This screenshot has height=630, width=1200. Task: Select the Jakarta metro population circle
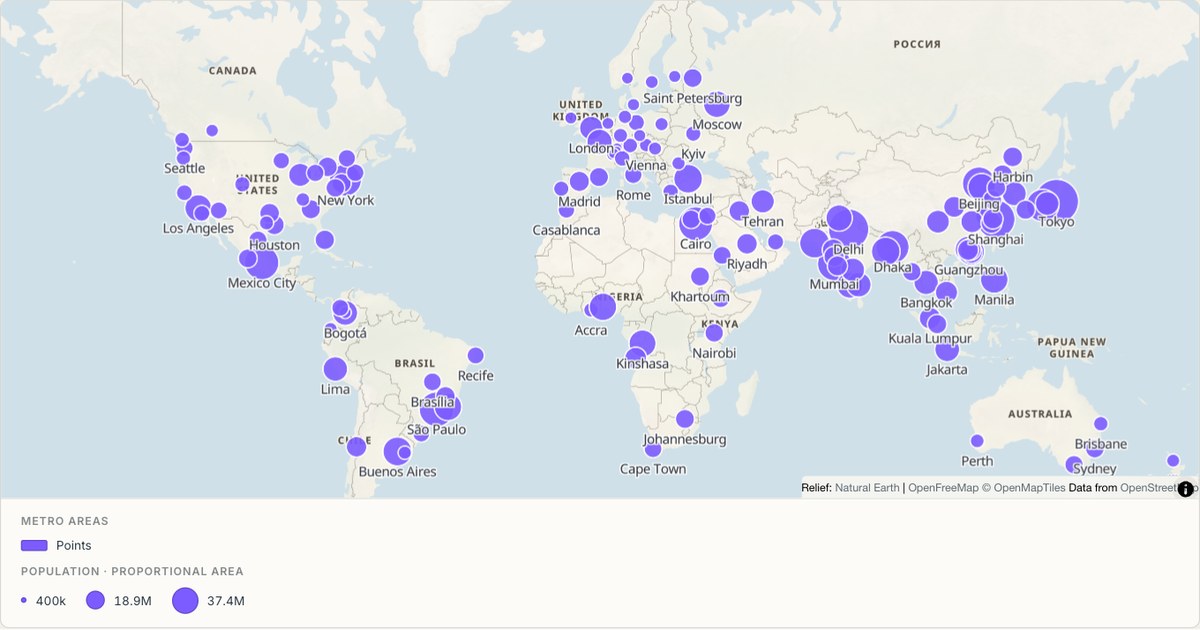(947, 348)
